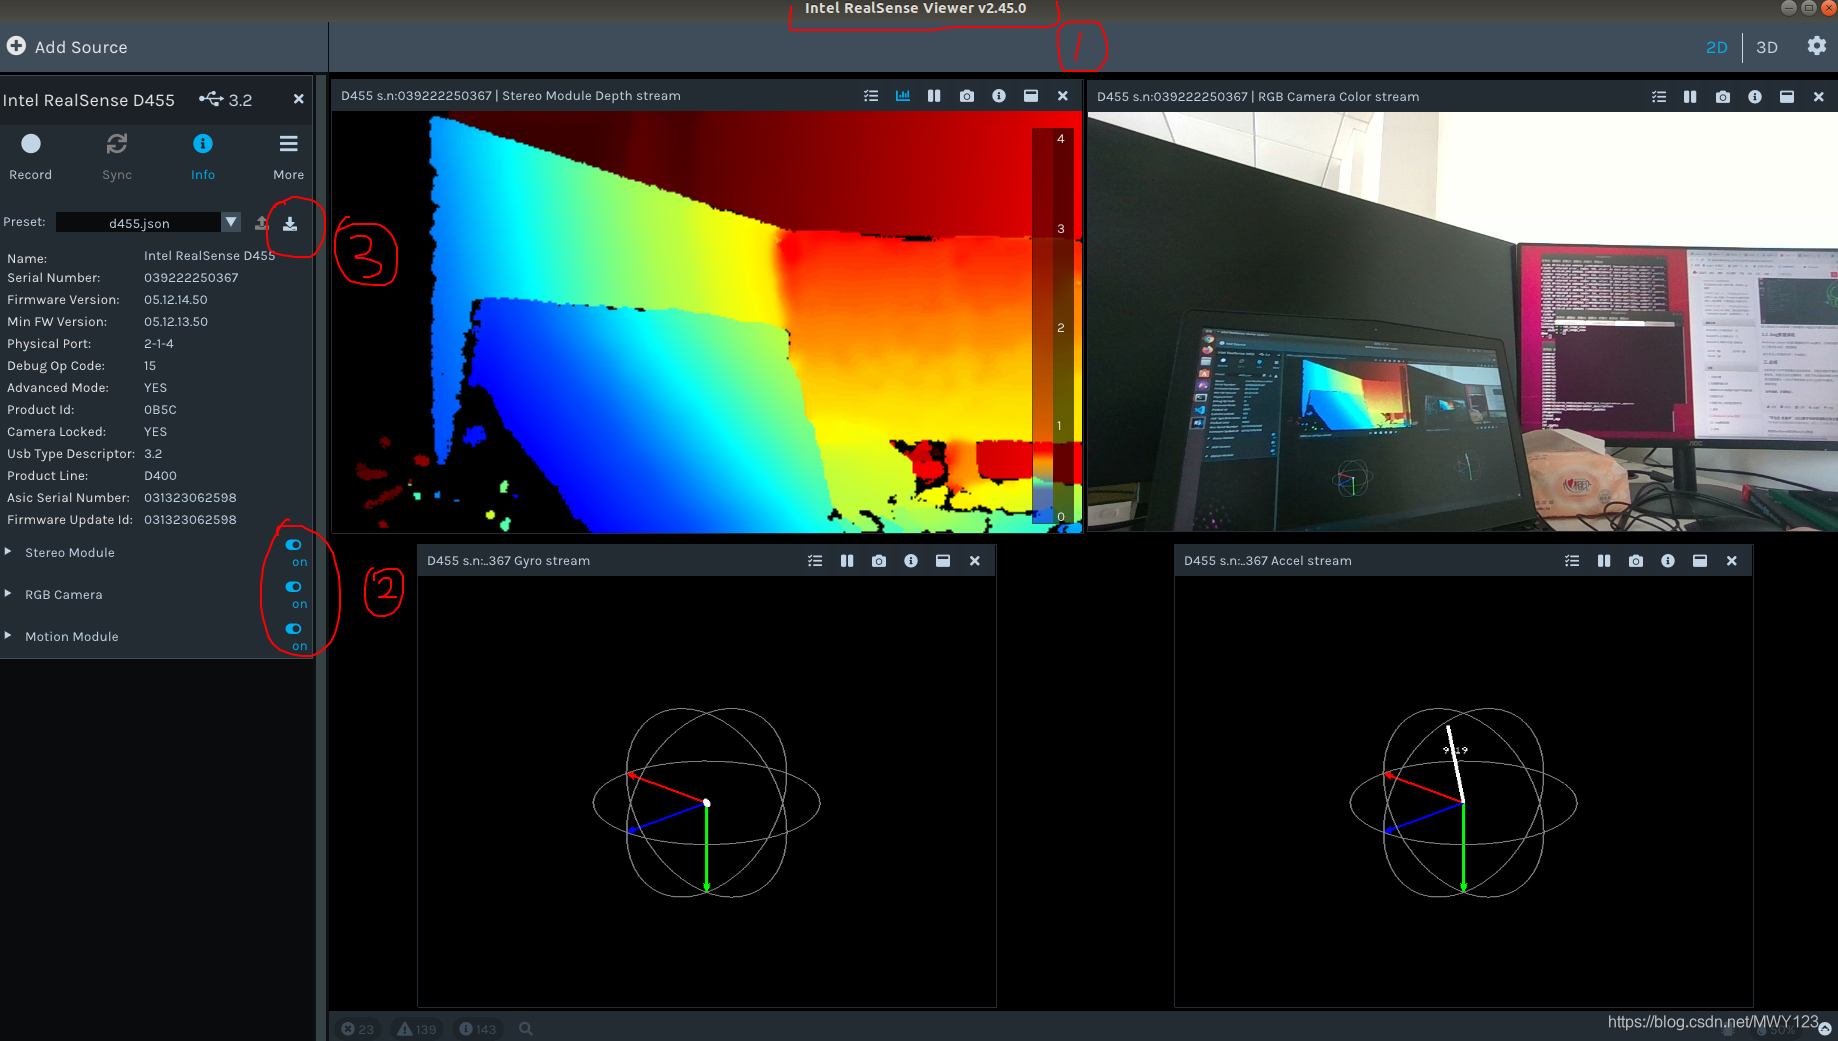The image size is (1838, 1041).
Task: Minimize the Gyro stream window
Action: pos(943,561)
